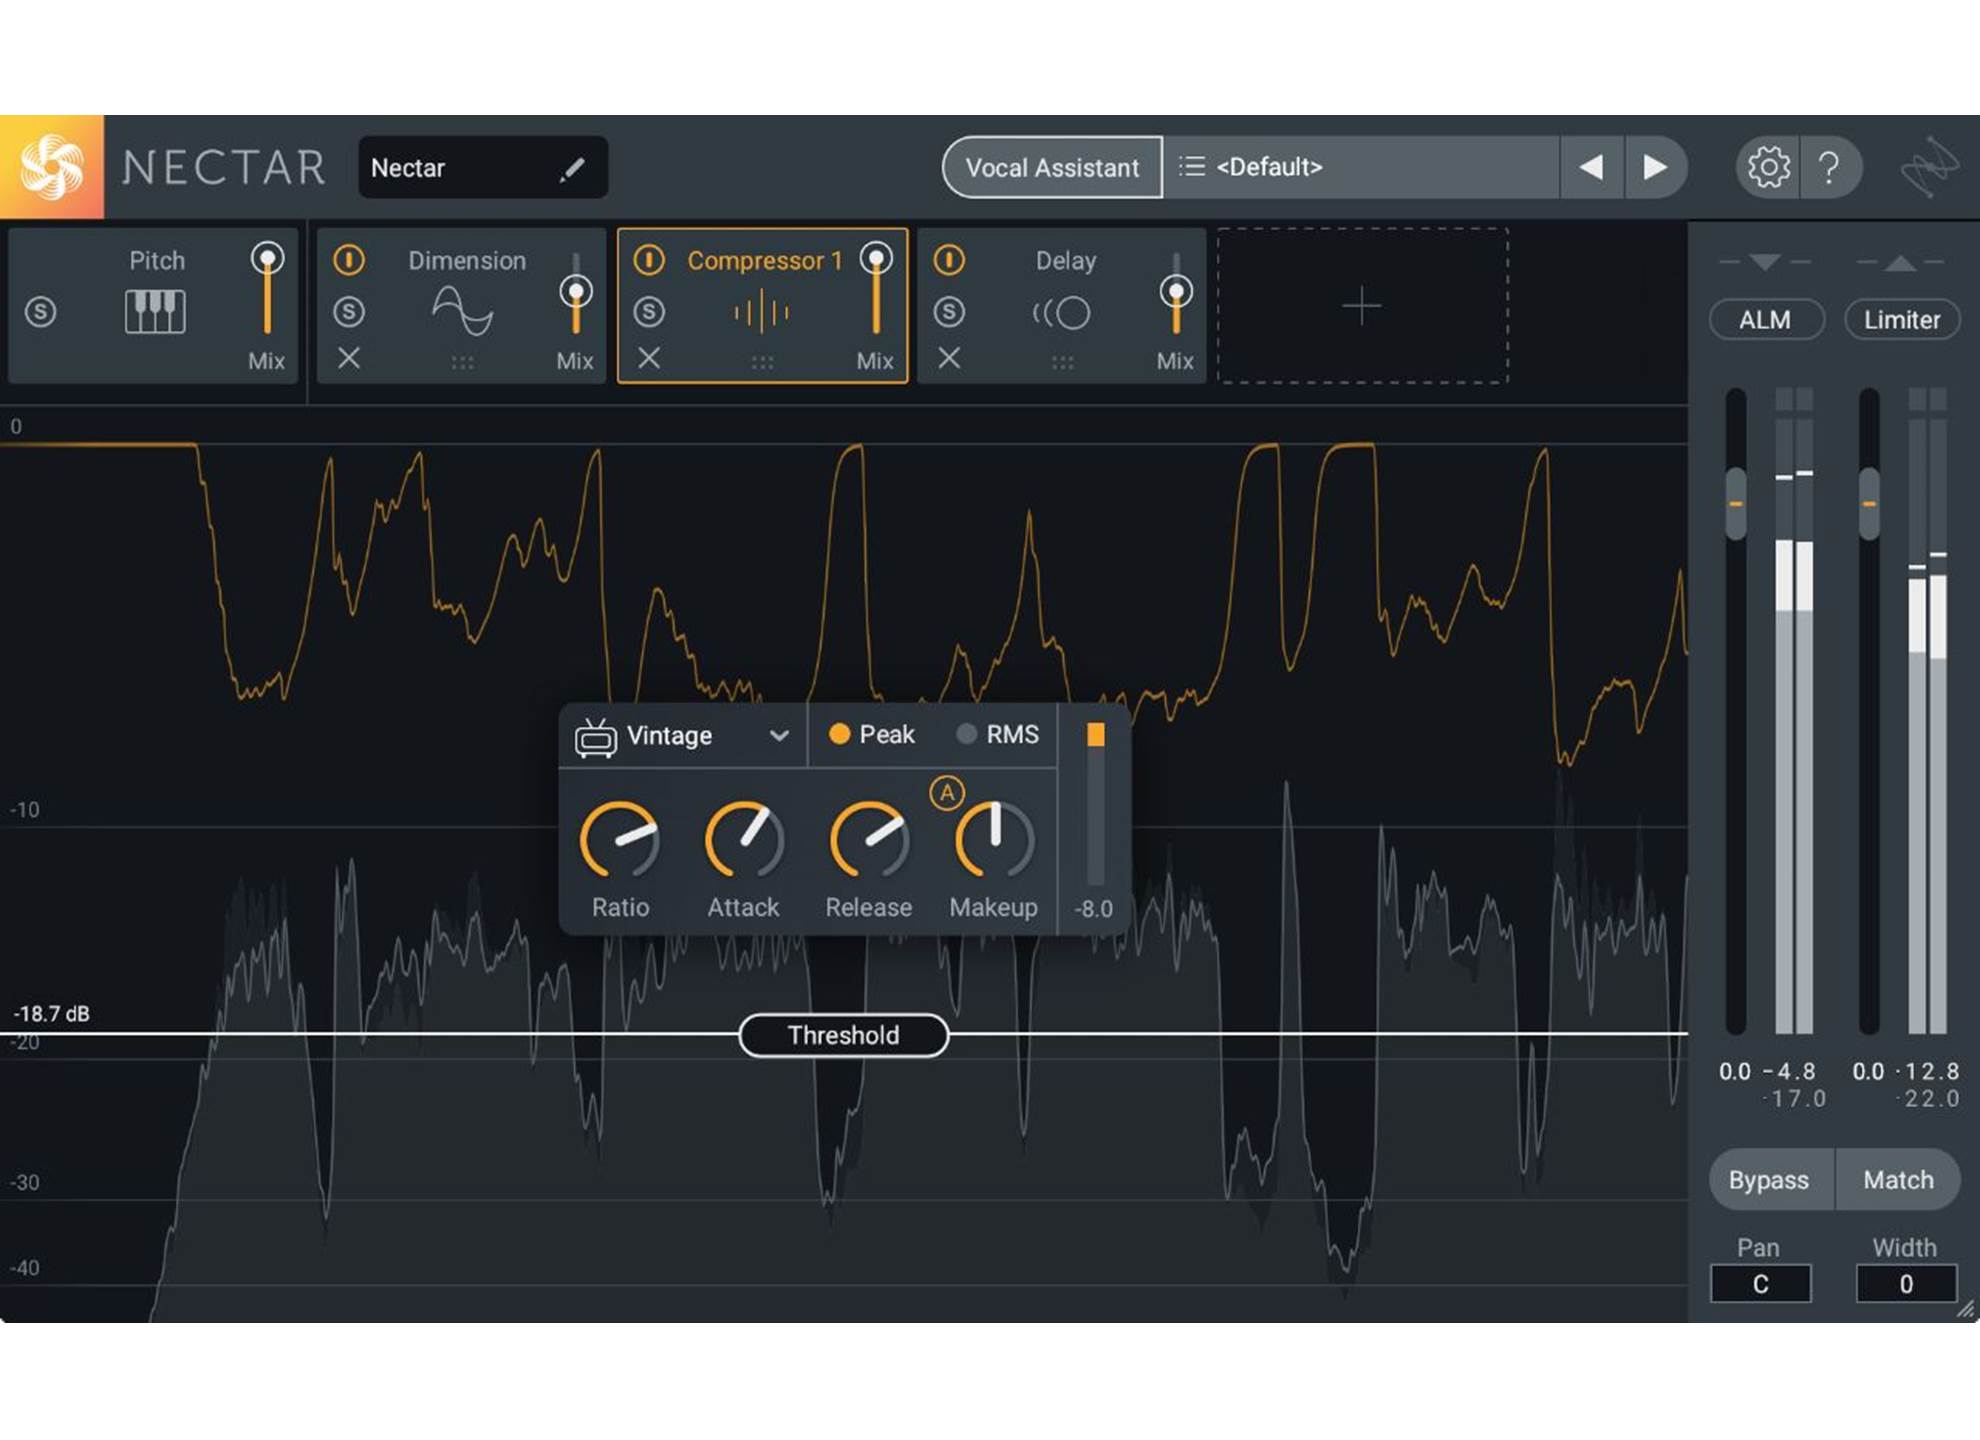Click the Vintage mode TV icon
Screen dimensions: 1980x1440
pyautogui.click(x=595, y=738)
